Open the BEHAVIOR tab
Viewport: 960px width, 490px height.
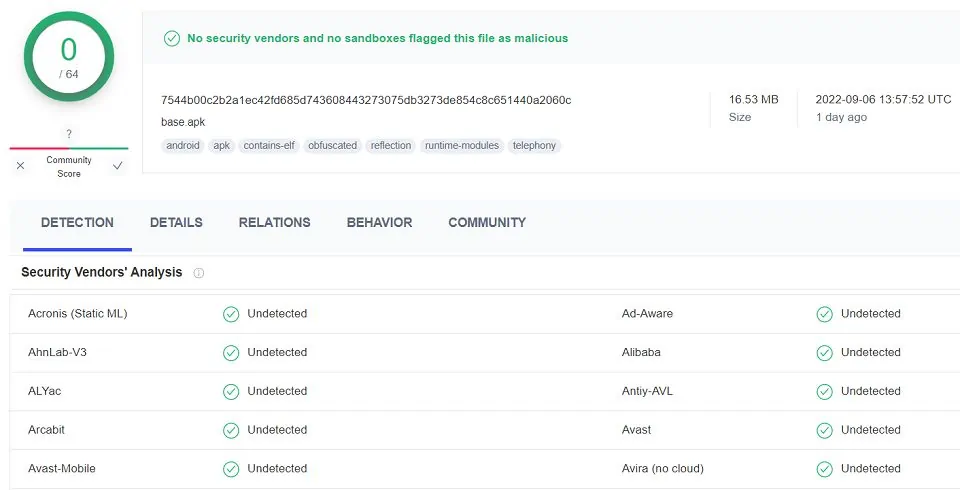click(x=380, y=222)
